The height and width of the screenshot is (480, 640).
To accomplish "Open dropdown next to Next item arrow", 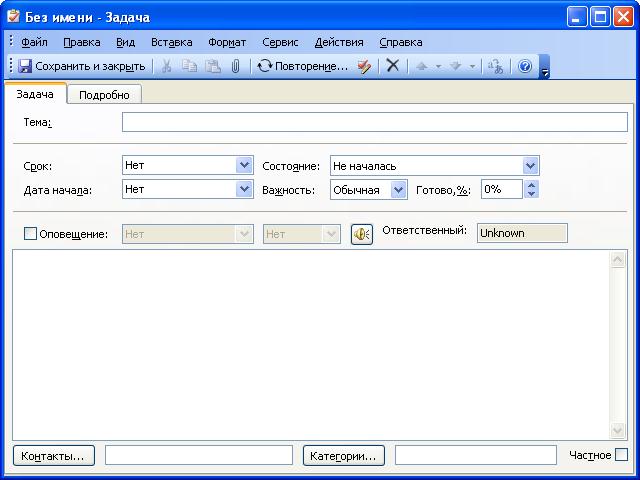I will point(472,66).
